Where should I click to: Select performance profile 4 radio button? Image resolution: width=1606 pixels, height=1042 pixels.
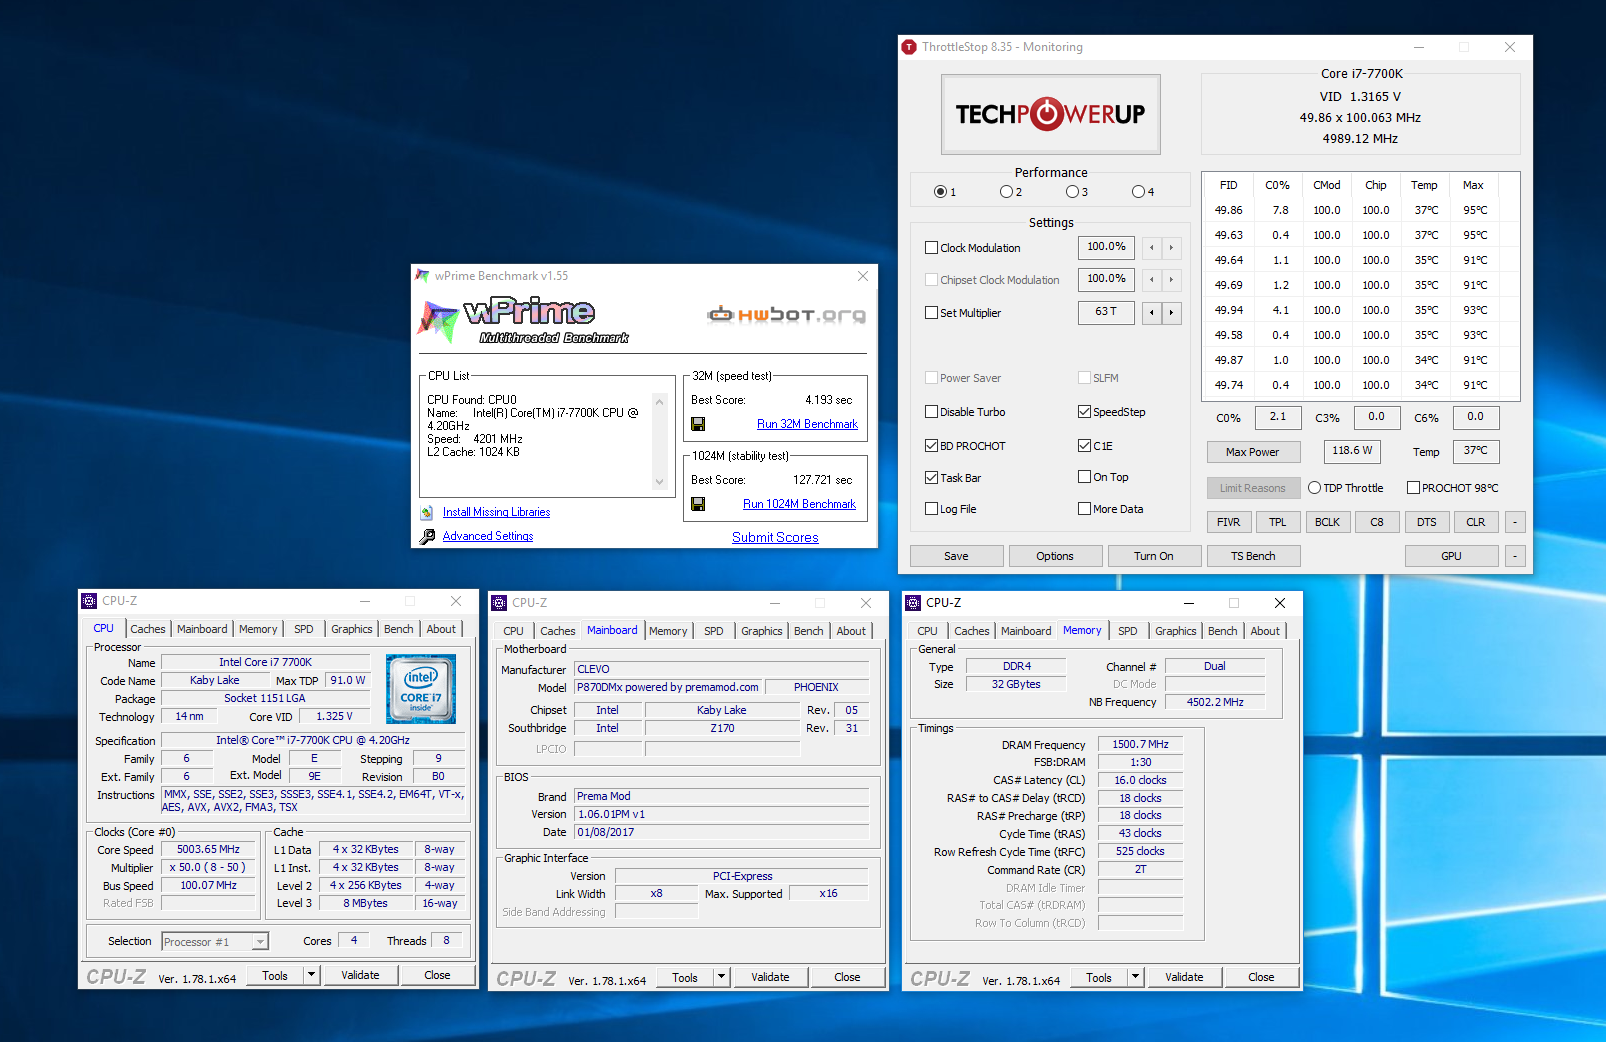[1138, 192]
